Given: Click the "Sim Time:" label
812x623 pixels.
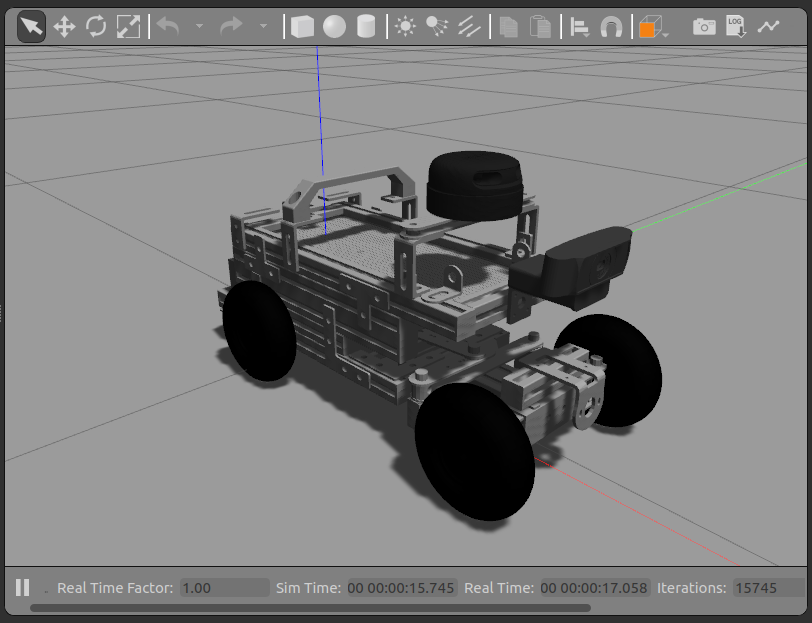Looking at the screenshot, I should [309, 588].
